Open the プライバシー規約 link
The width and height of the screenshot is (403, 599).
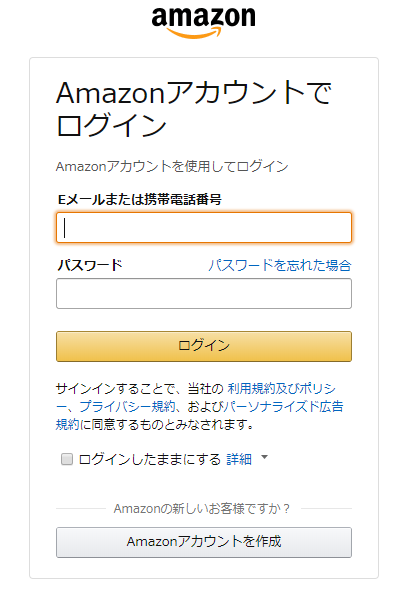tap(127, 406)
